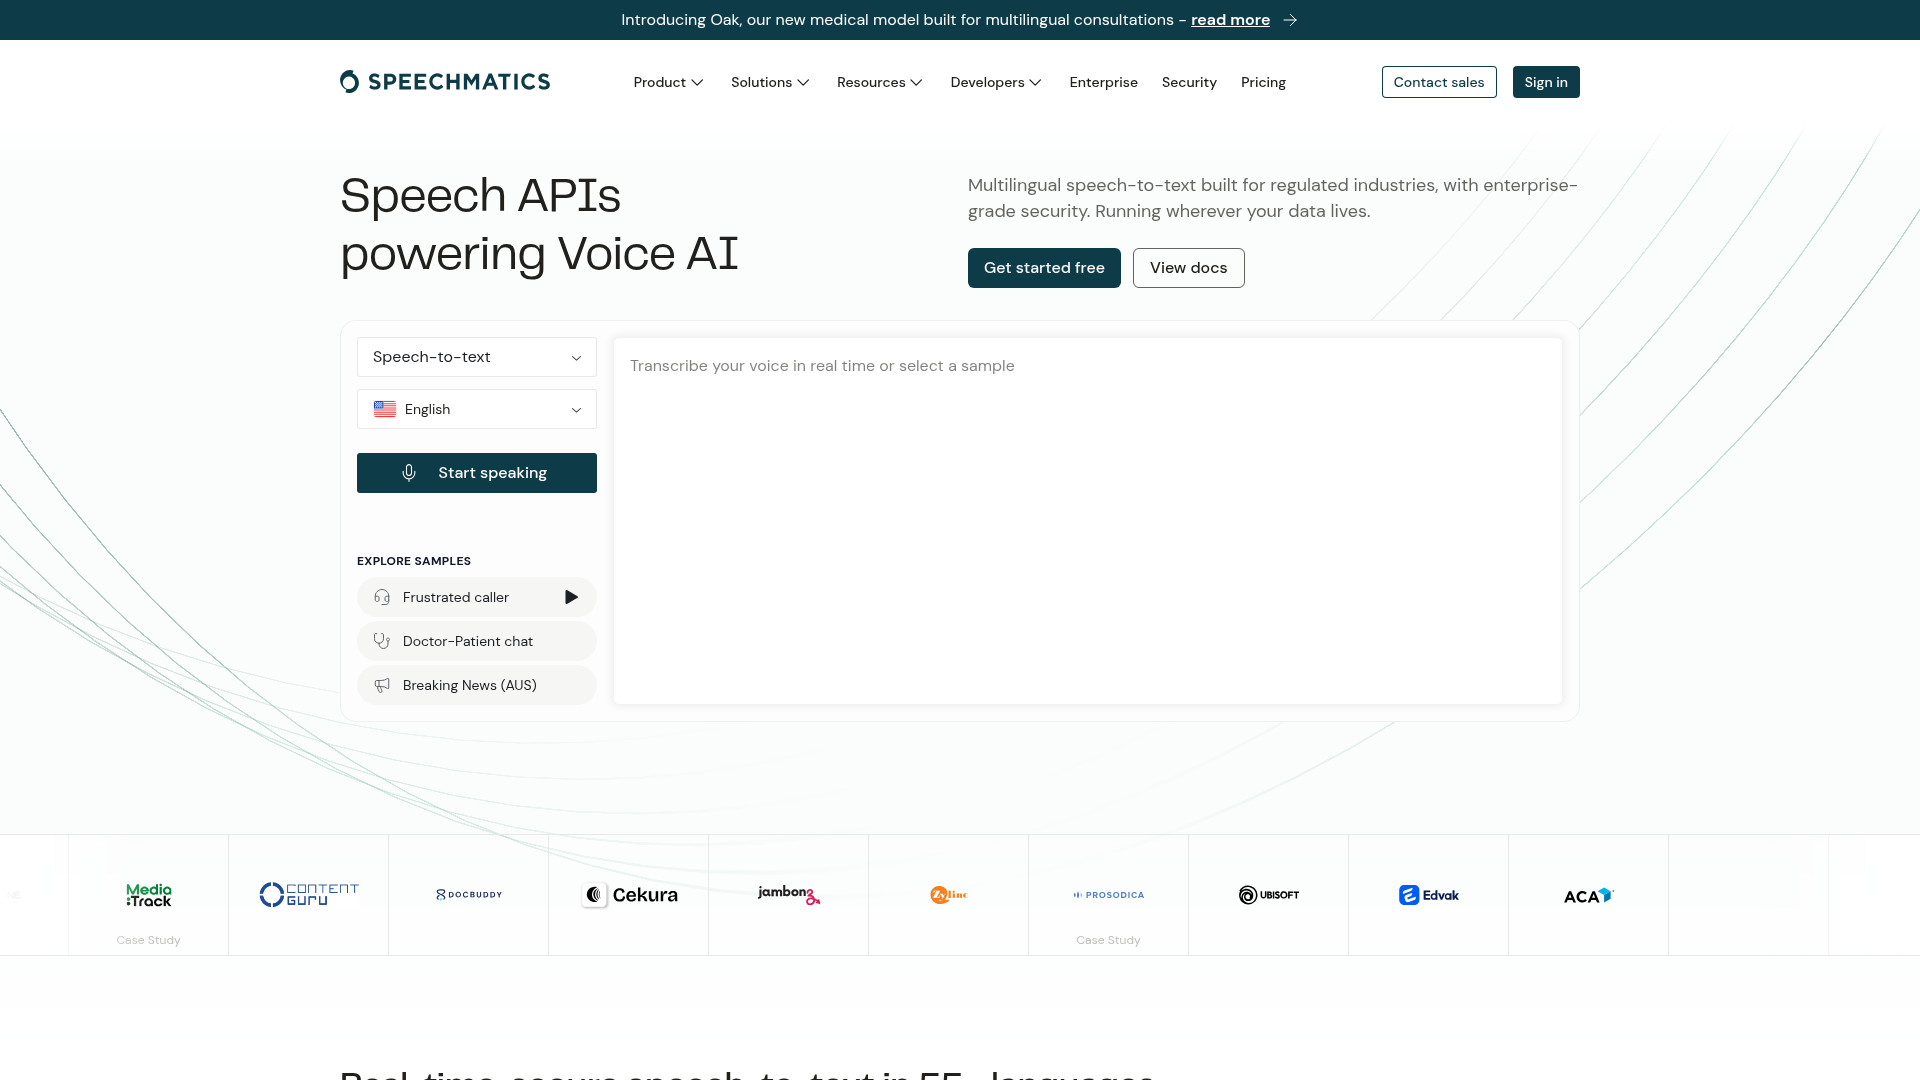The image size is (1920, 1080).
Task: Click the Case Study label under Prosodica
Action: [1108, 940]
